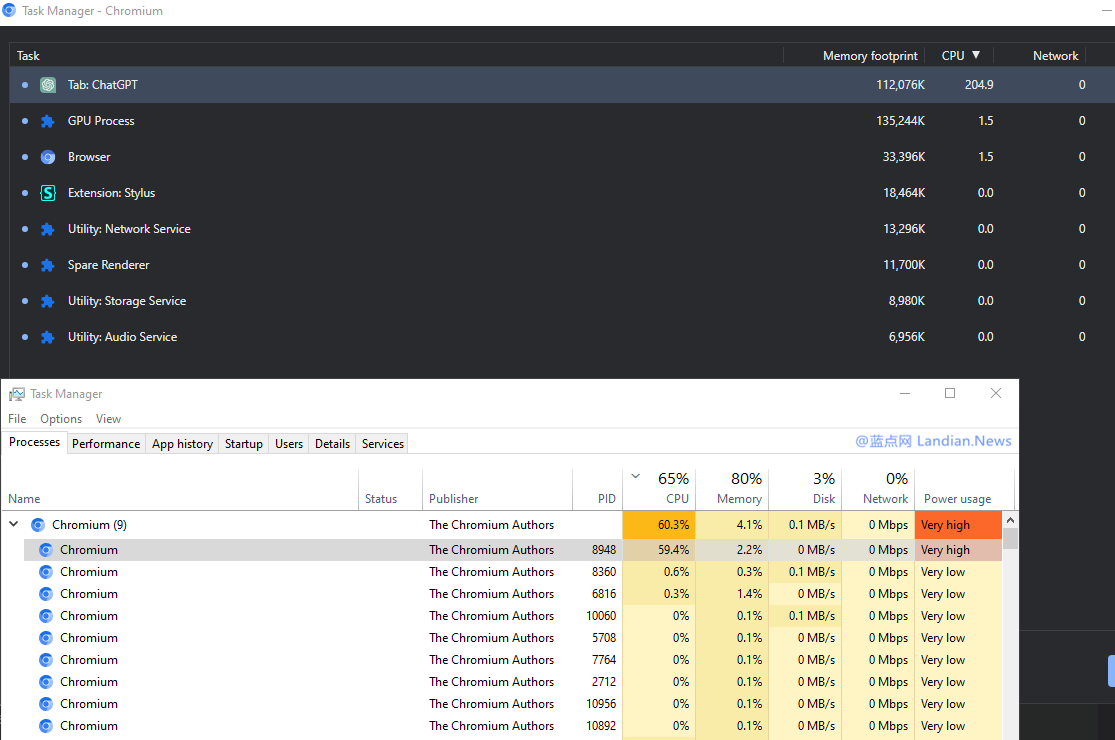Sort by the Power usage column header

coord(964,490)
